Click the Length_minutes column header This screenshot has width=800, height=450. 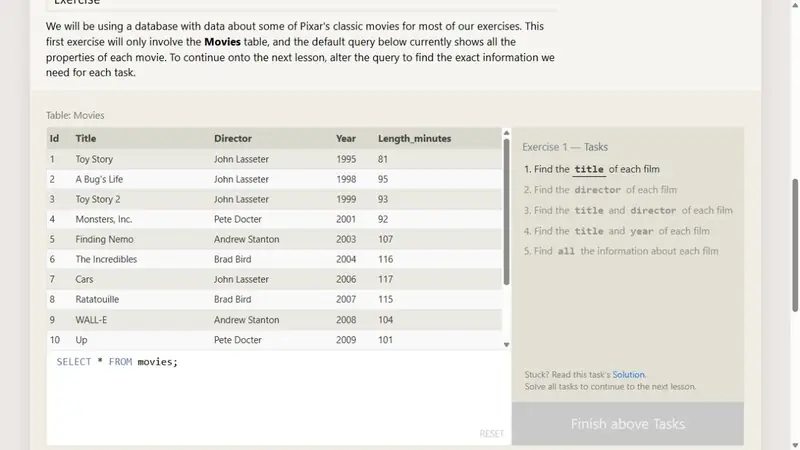[x=414, y=138]
